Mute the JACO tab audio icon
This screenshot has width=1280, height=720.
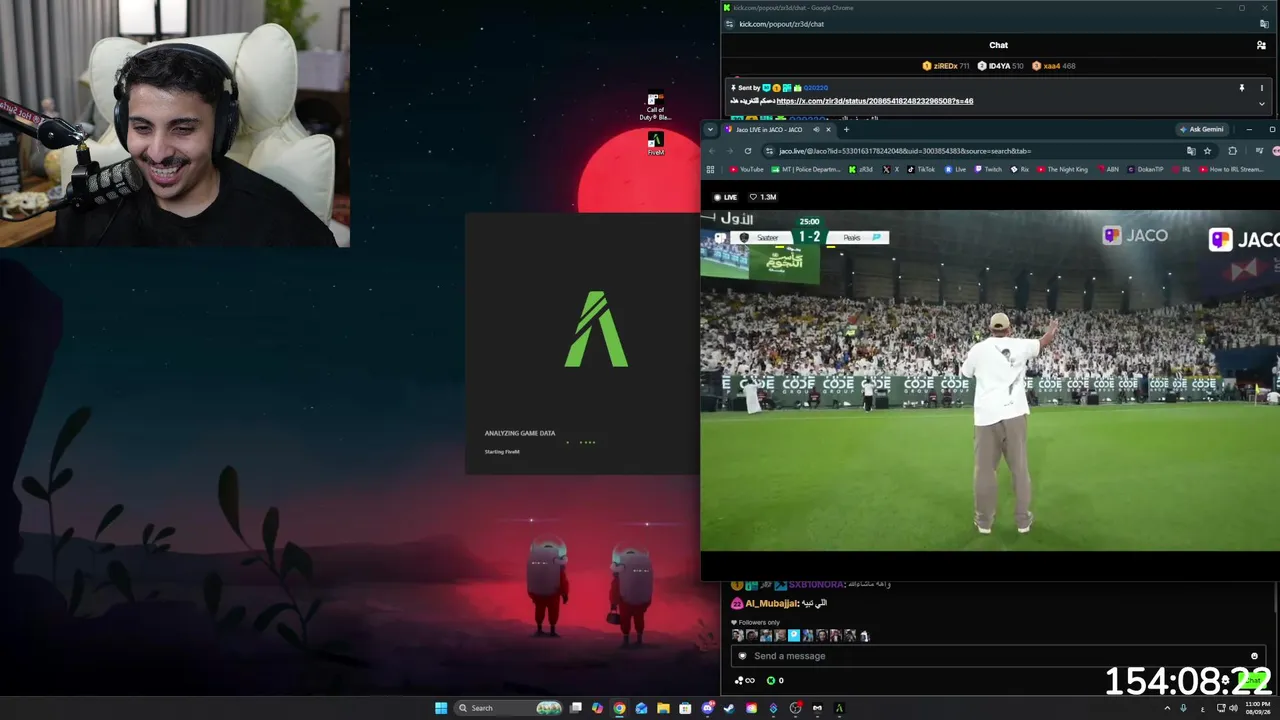(x=816, y=129)
